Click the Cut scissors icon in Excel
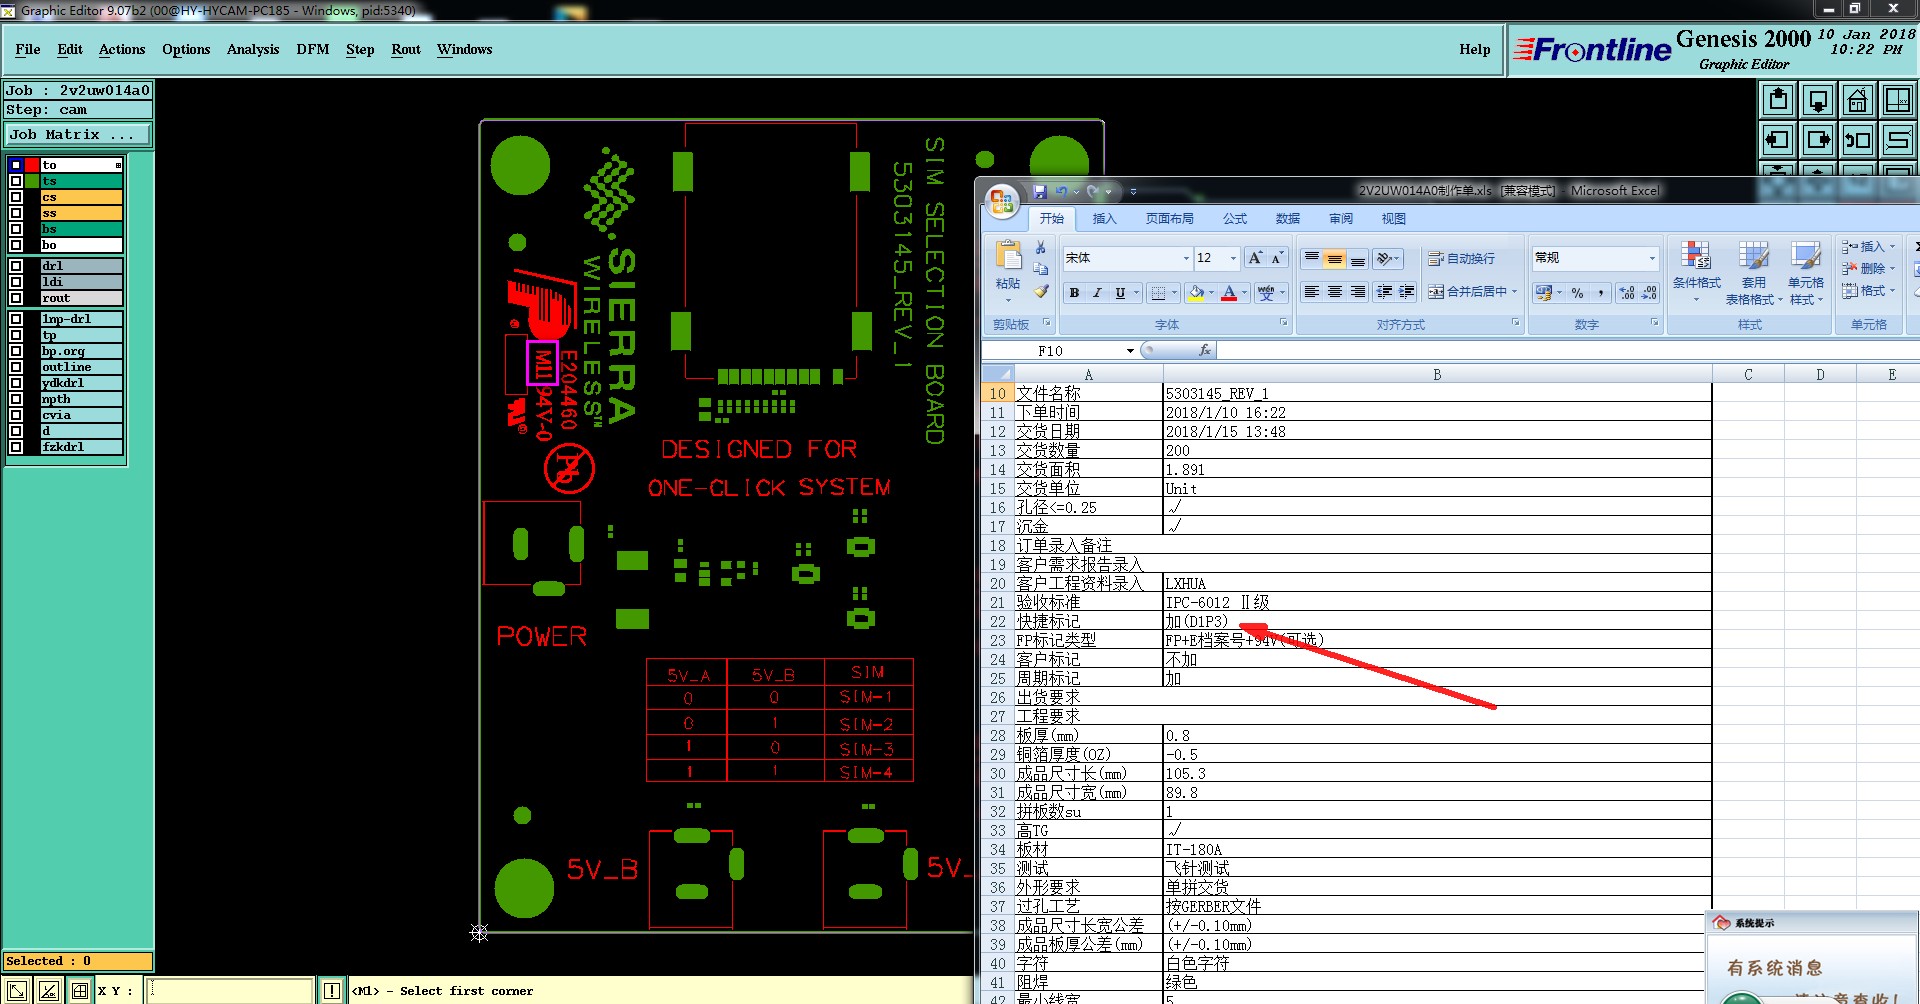 pyautogui.click(x=1041, y=247)
